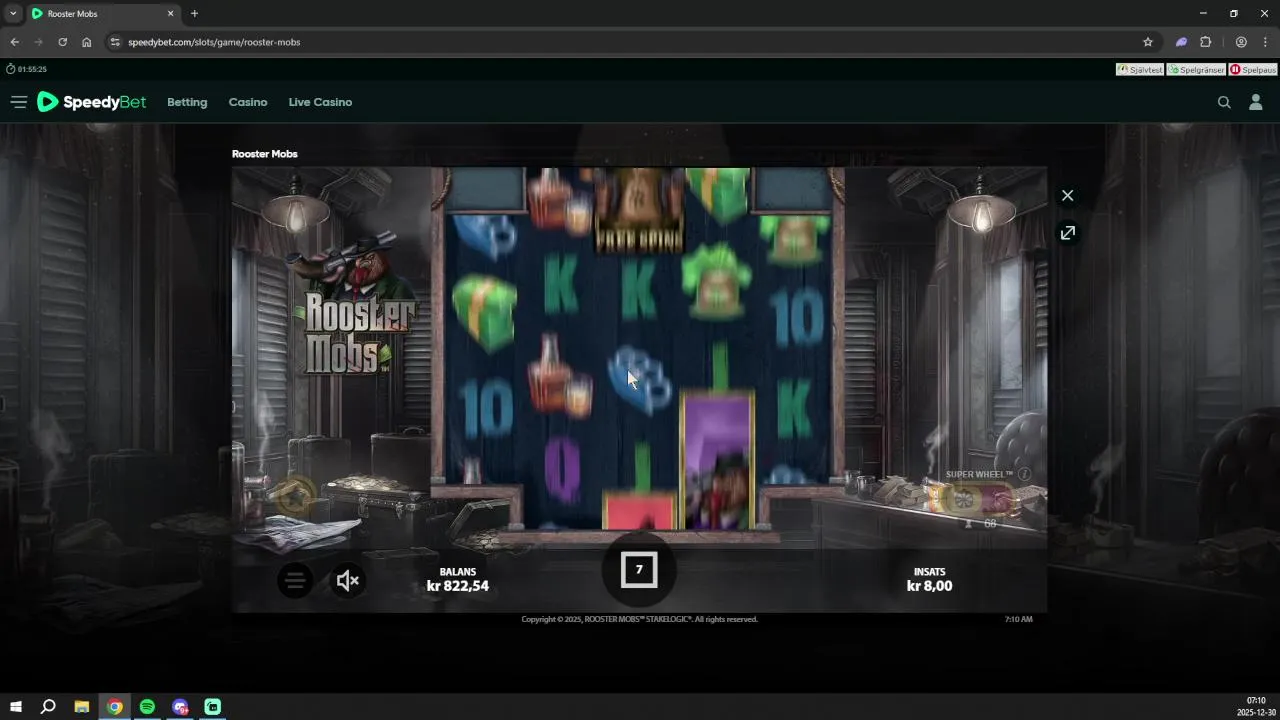Click the Rooster Mobs game title
The width and height of the screenshot is (1280, 720).
click(264, 154)
